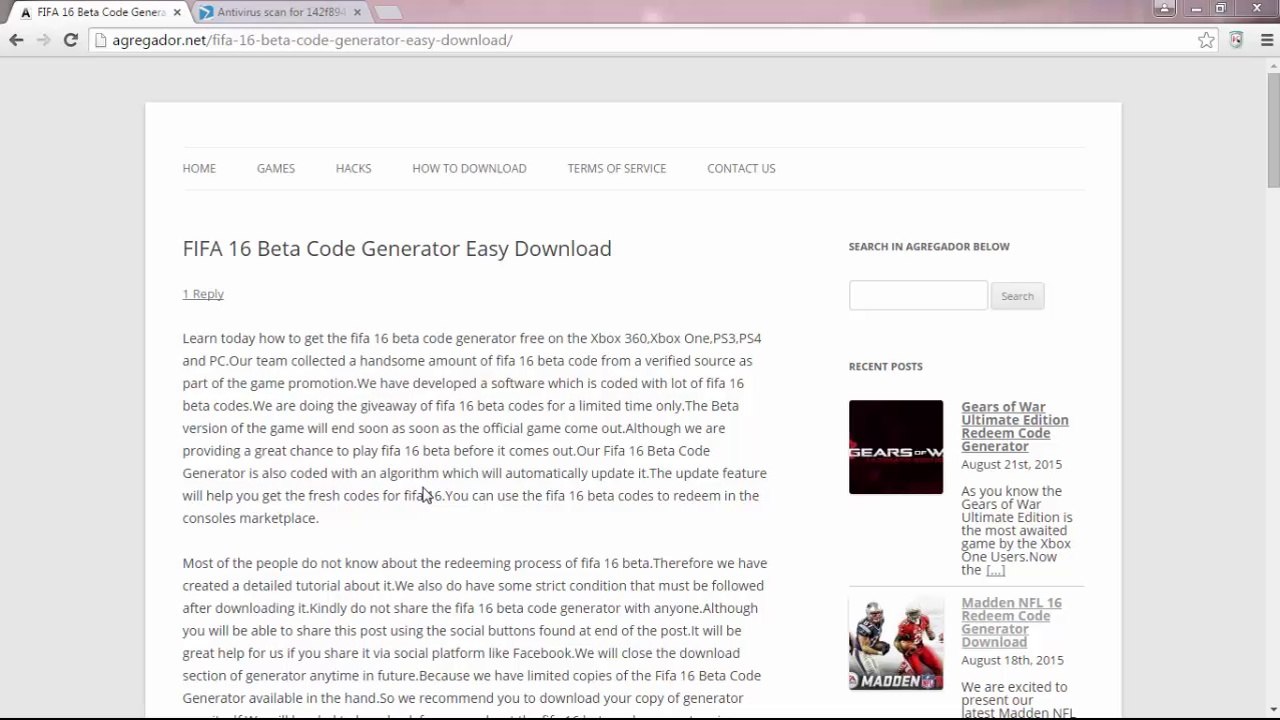Open the Madden NFL 16 post thumbnail

click(x=896, y=643)
